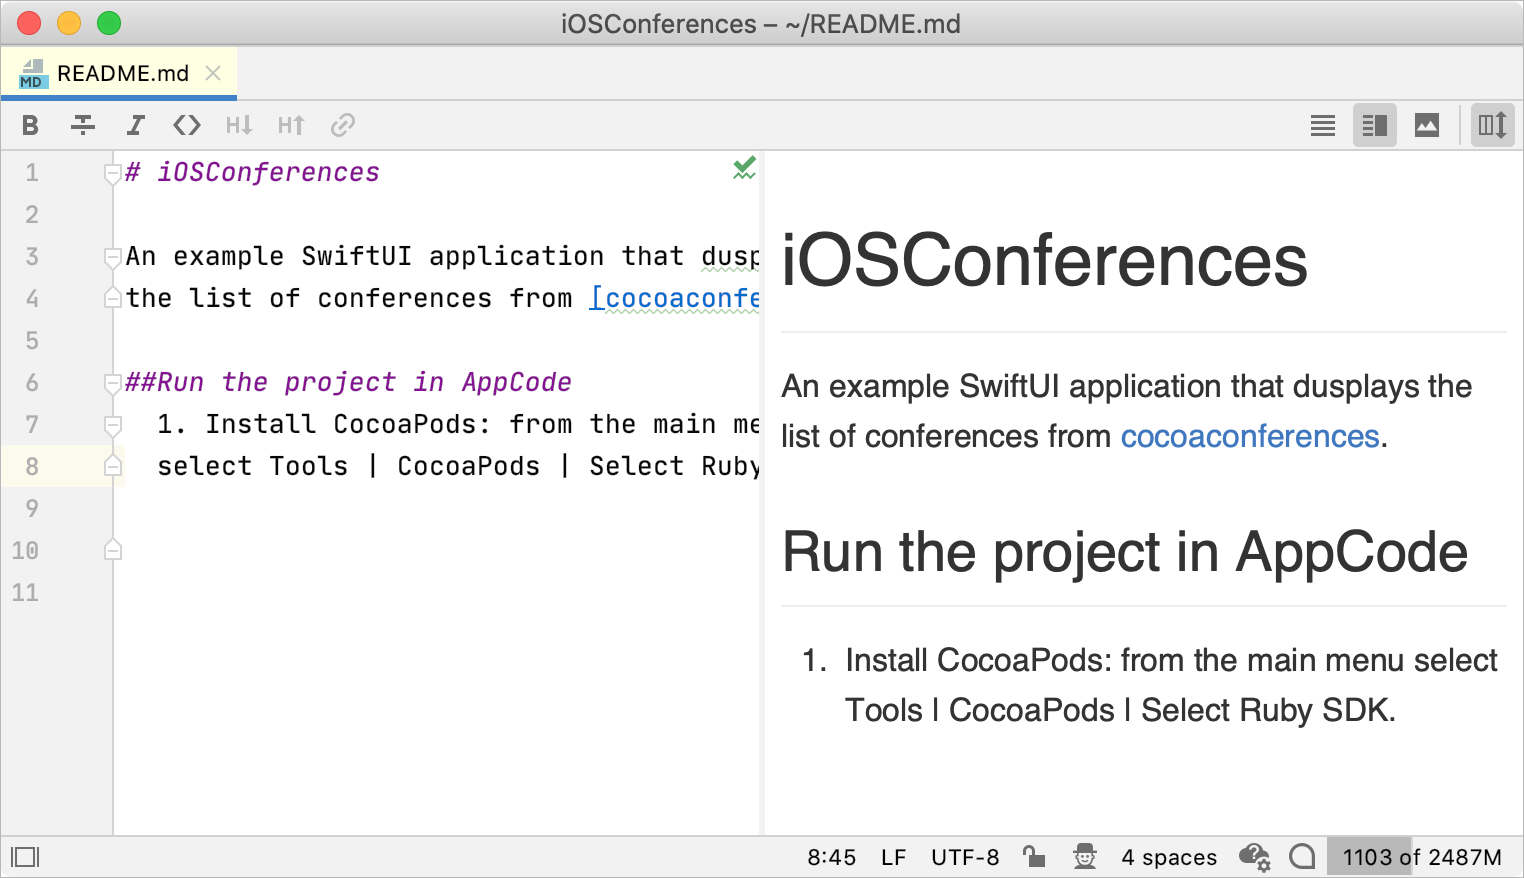Collapse the paragraph fold on line 3
Screen dimensions: 1524x878
point(112,258)
